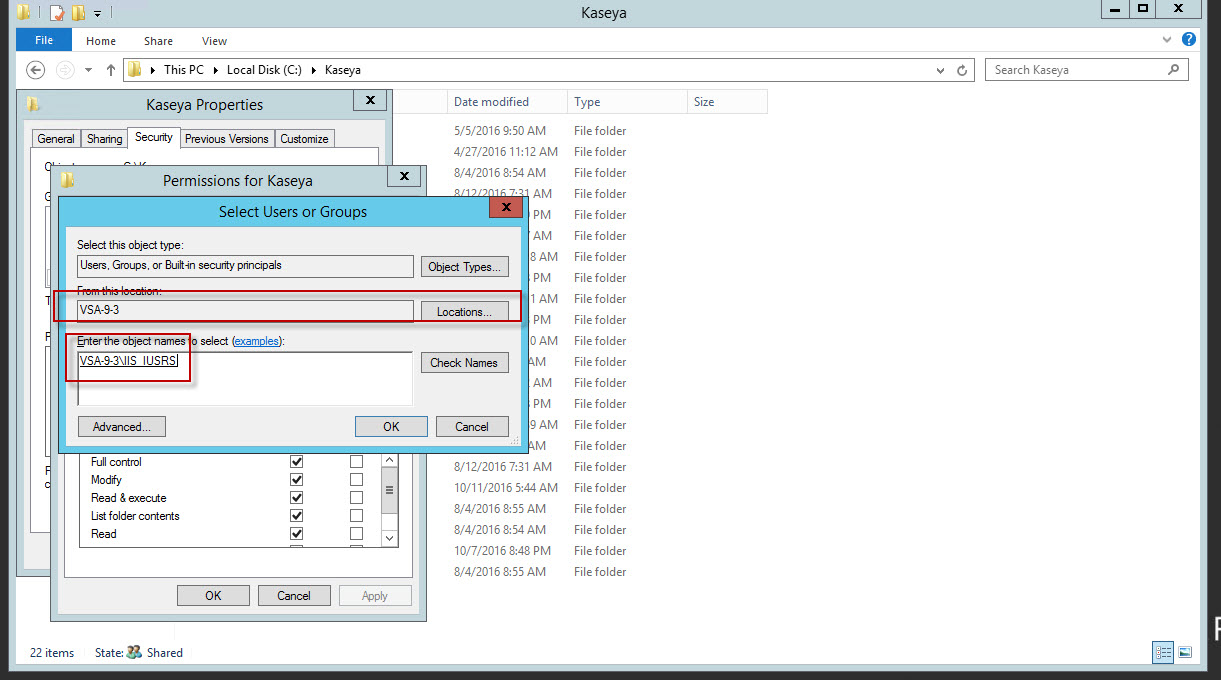1221x680 pixels.
Task: Go back using the Back arrow
Action: [x=36, y=70]
